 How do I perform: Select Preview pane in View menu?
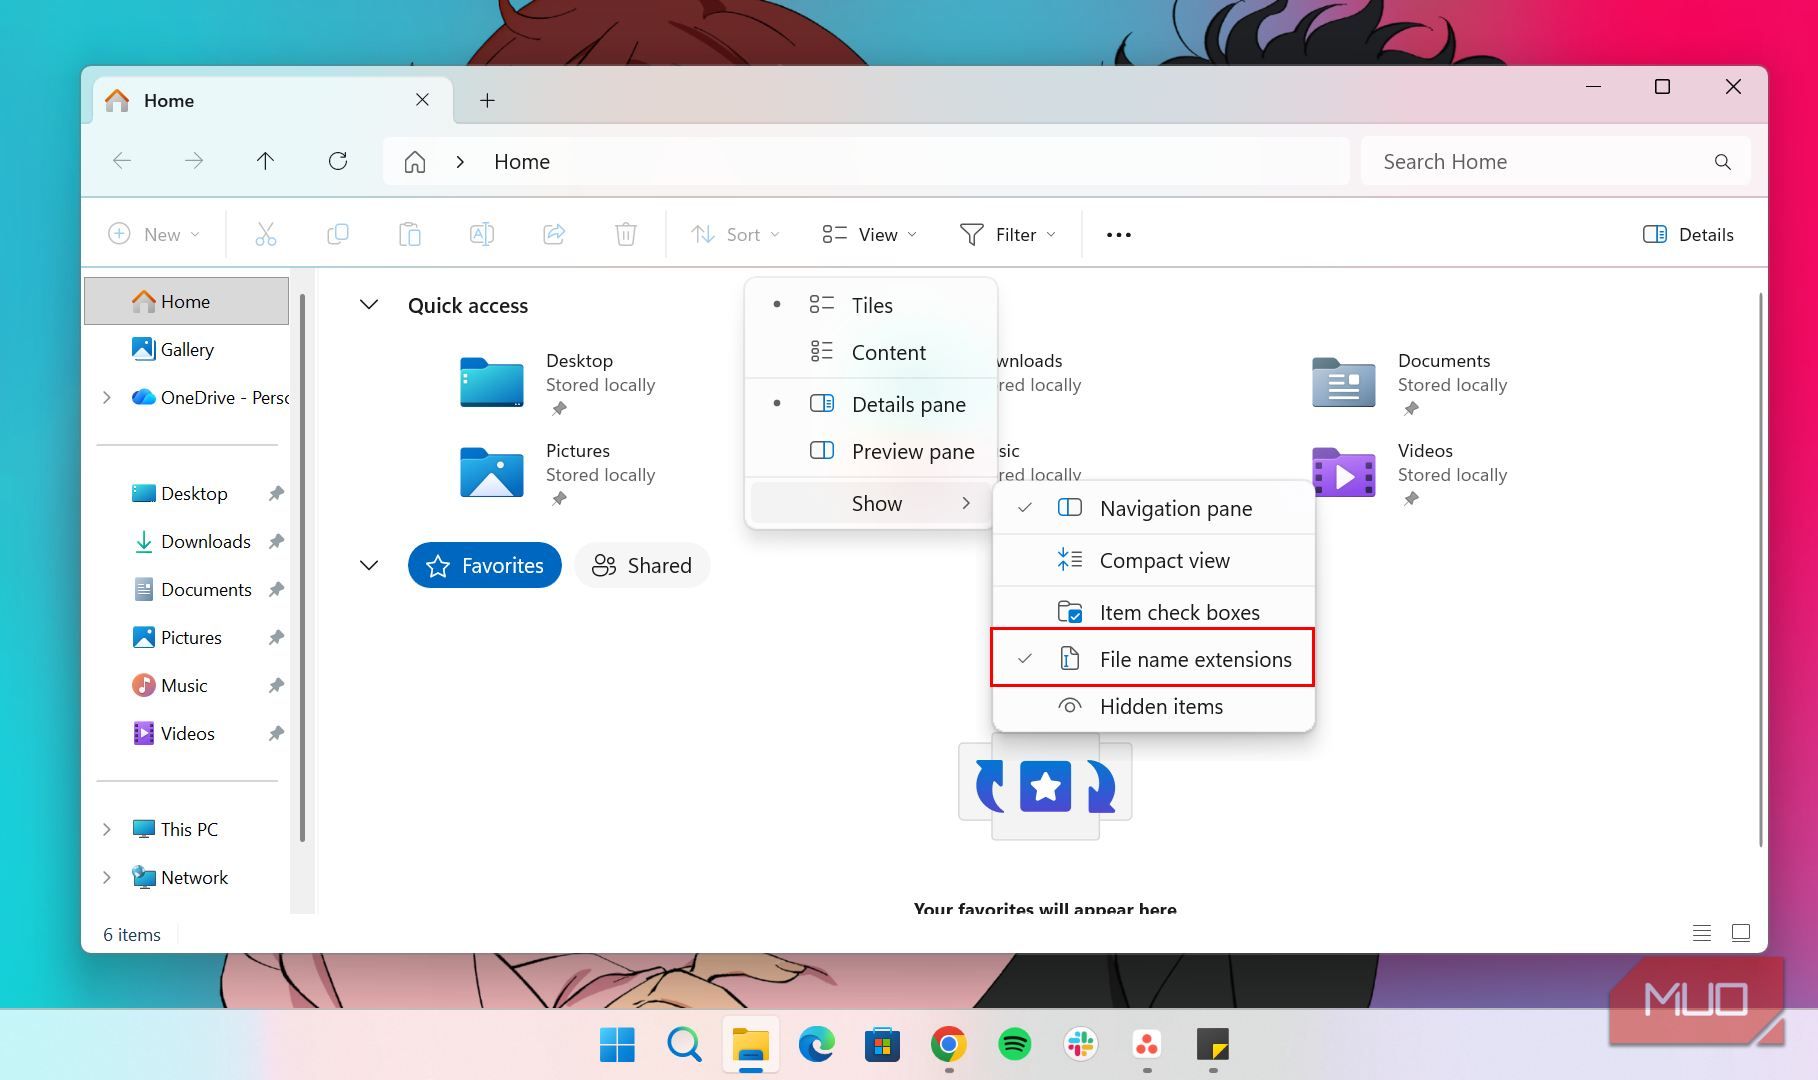[871, 451]
